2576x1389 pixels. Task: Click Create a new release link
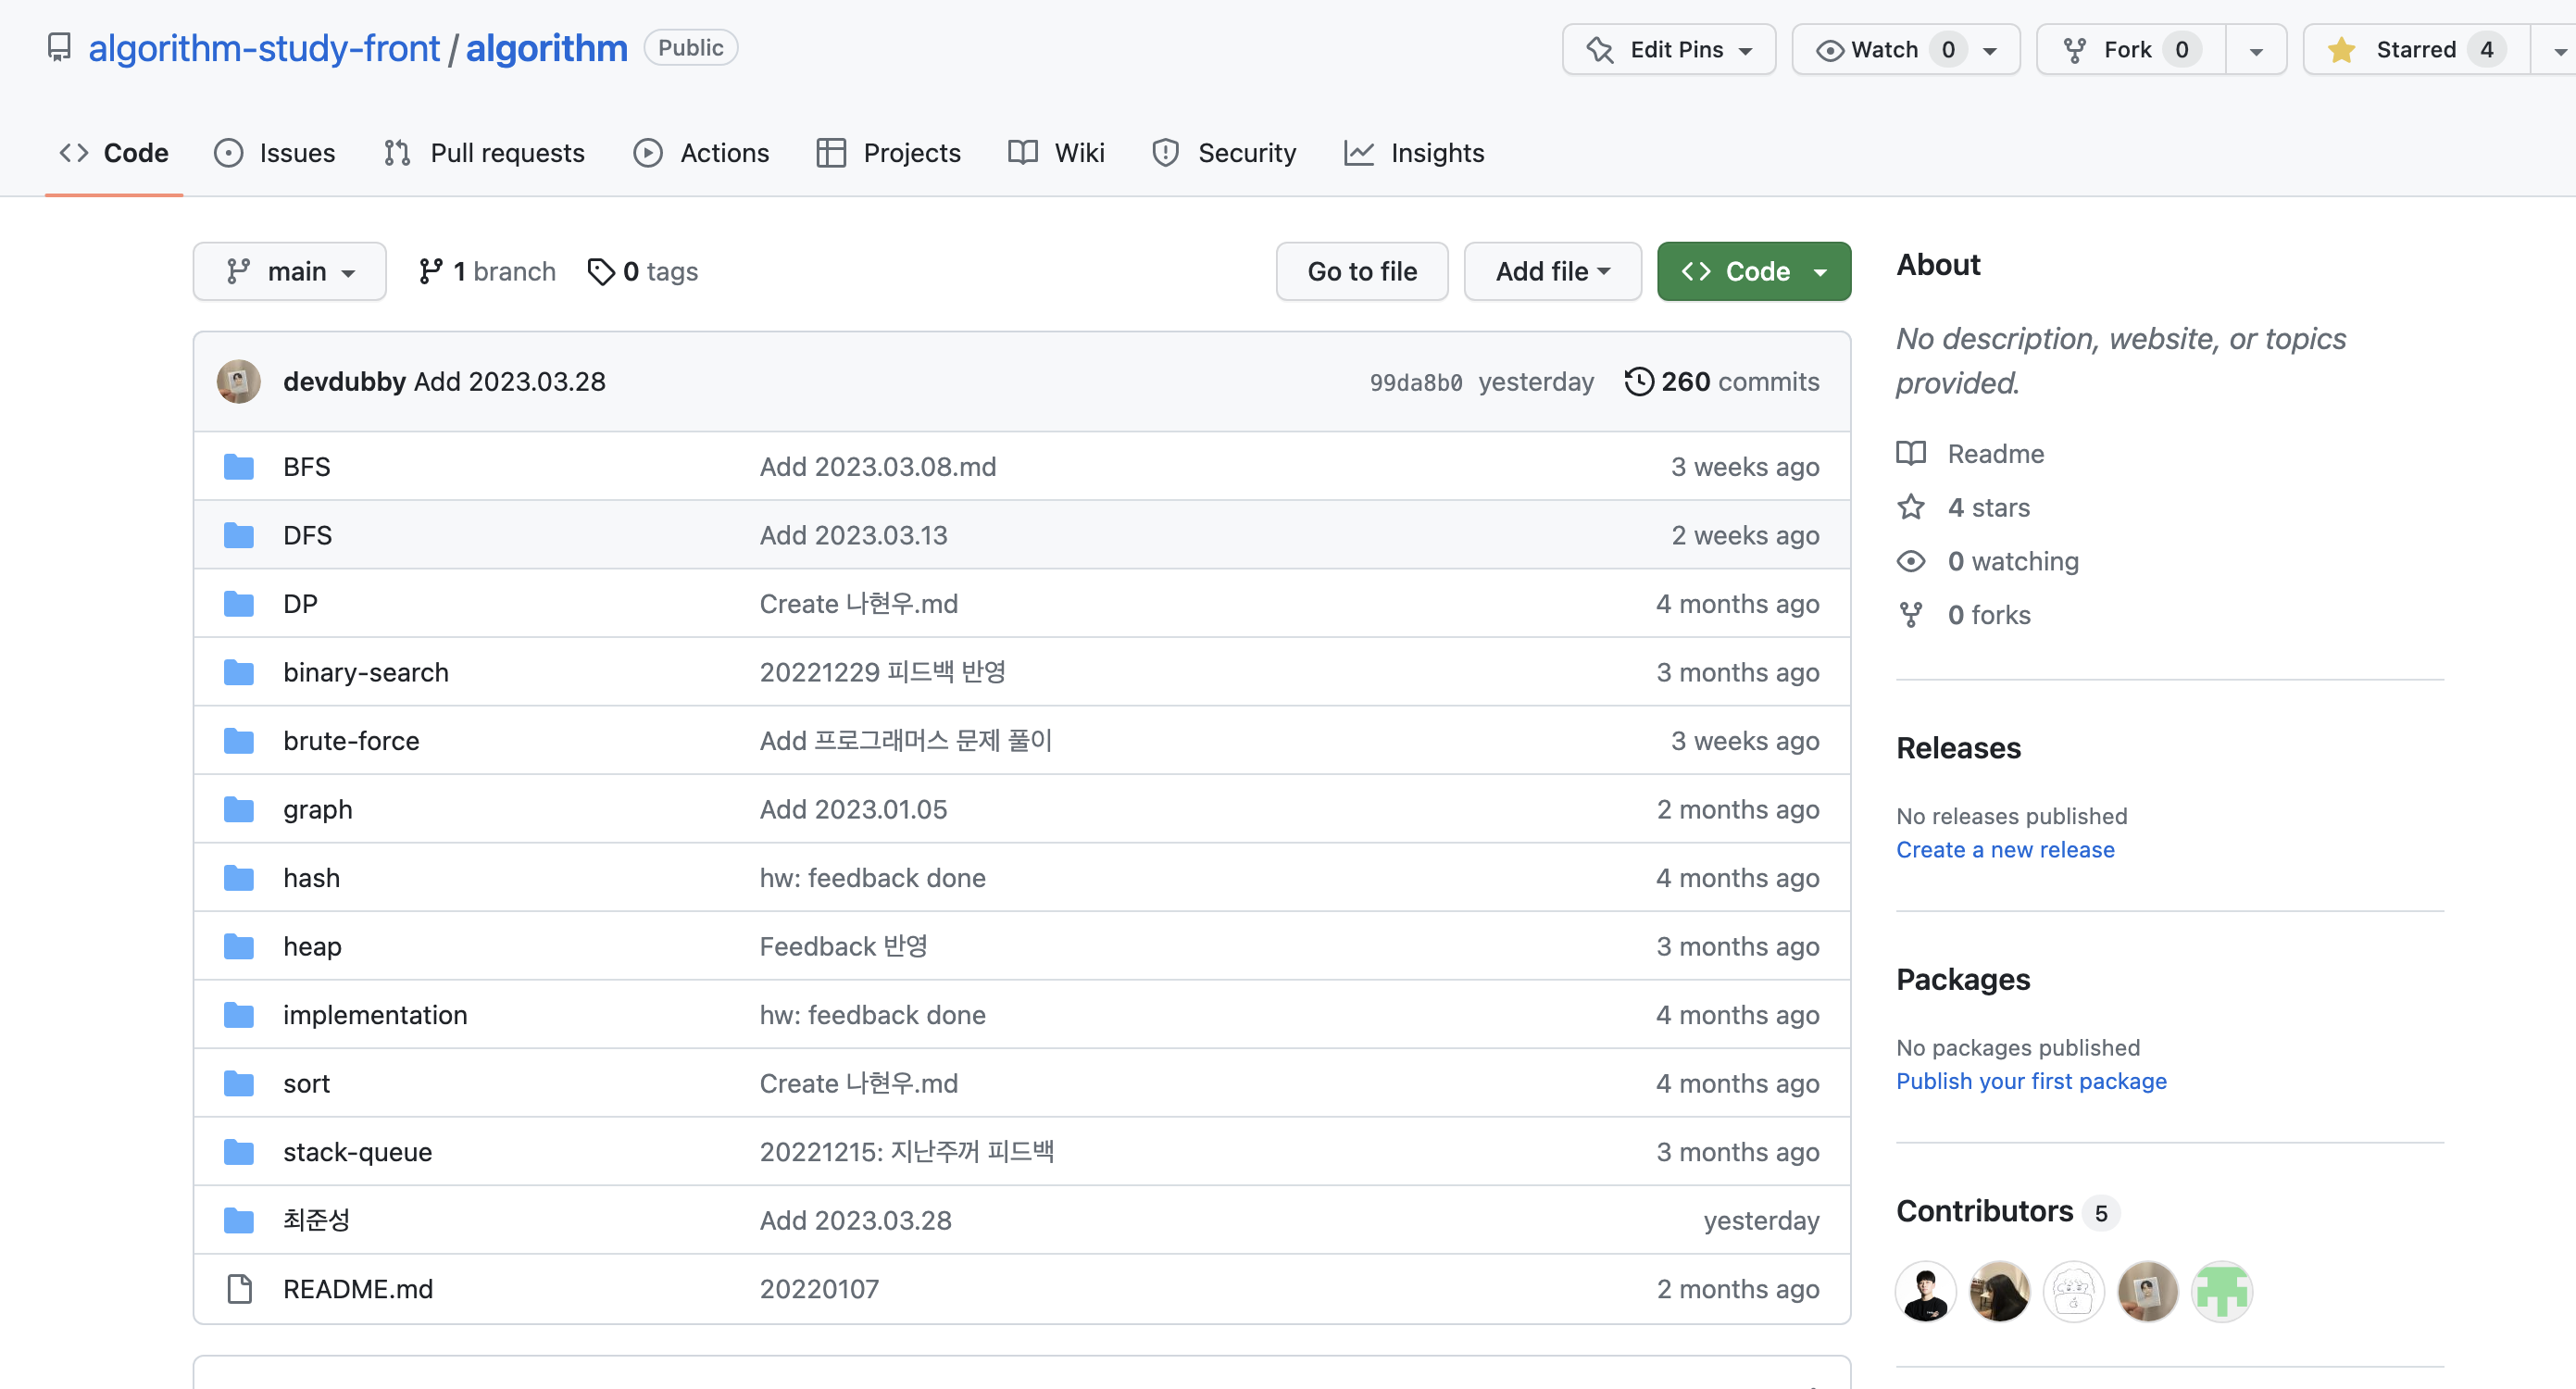point(2004,849)
